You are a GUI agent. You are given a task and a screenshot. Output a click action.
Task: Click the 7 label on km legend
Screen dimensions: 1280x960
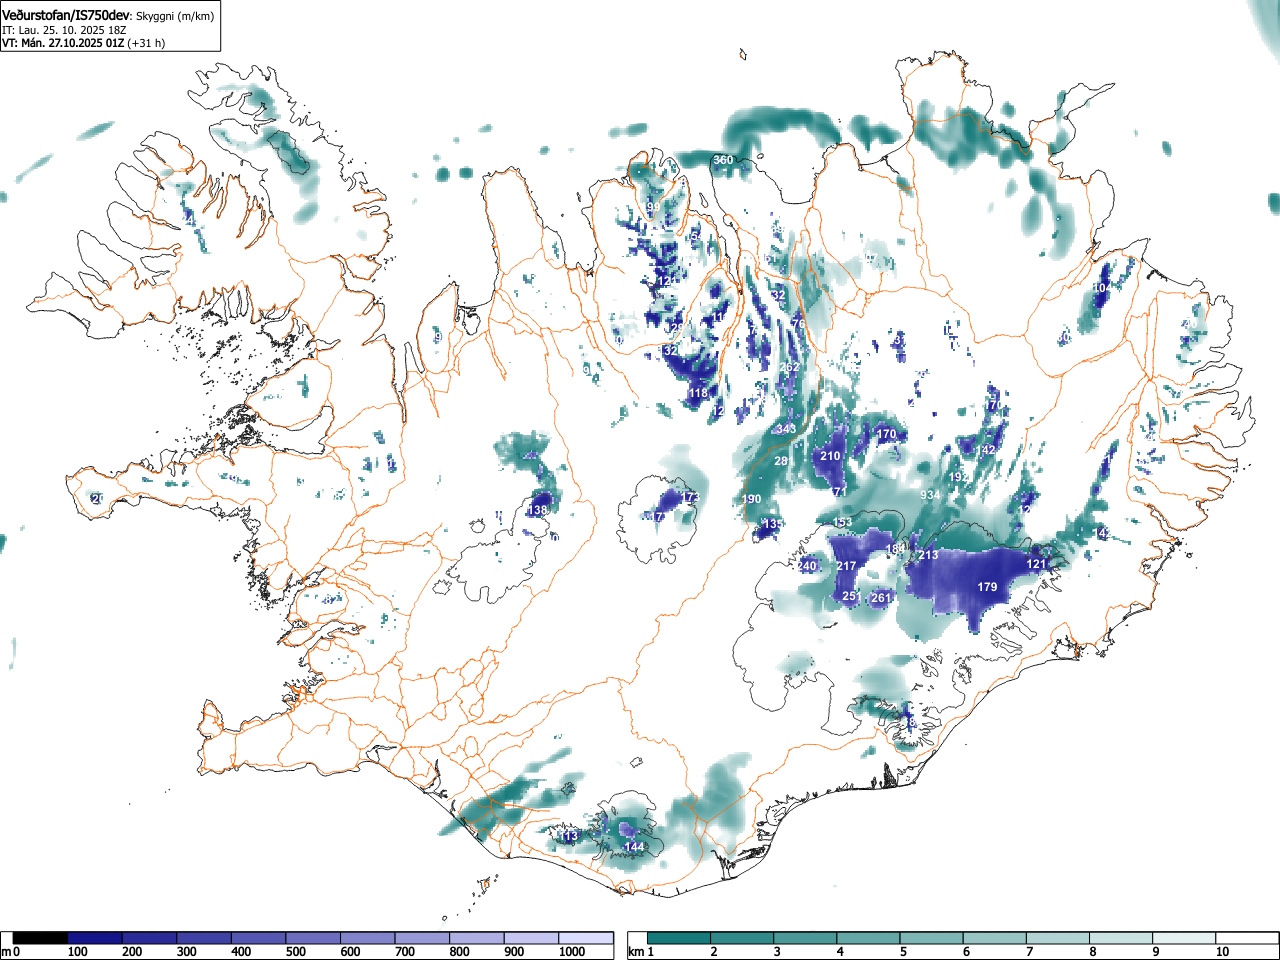[x=1029, y=952]
